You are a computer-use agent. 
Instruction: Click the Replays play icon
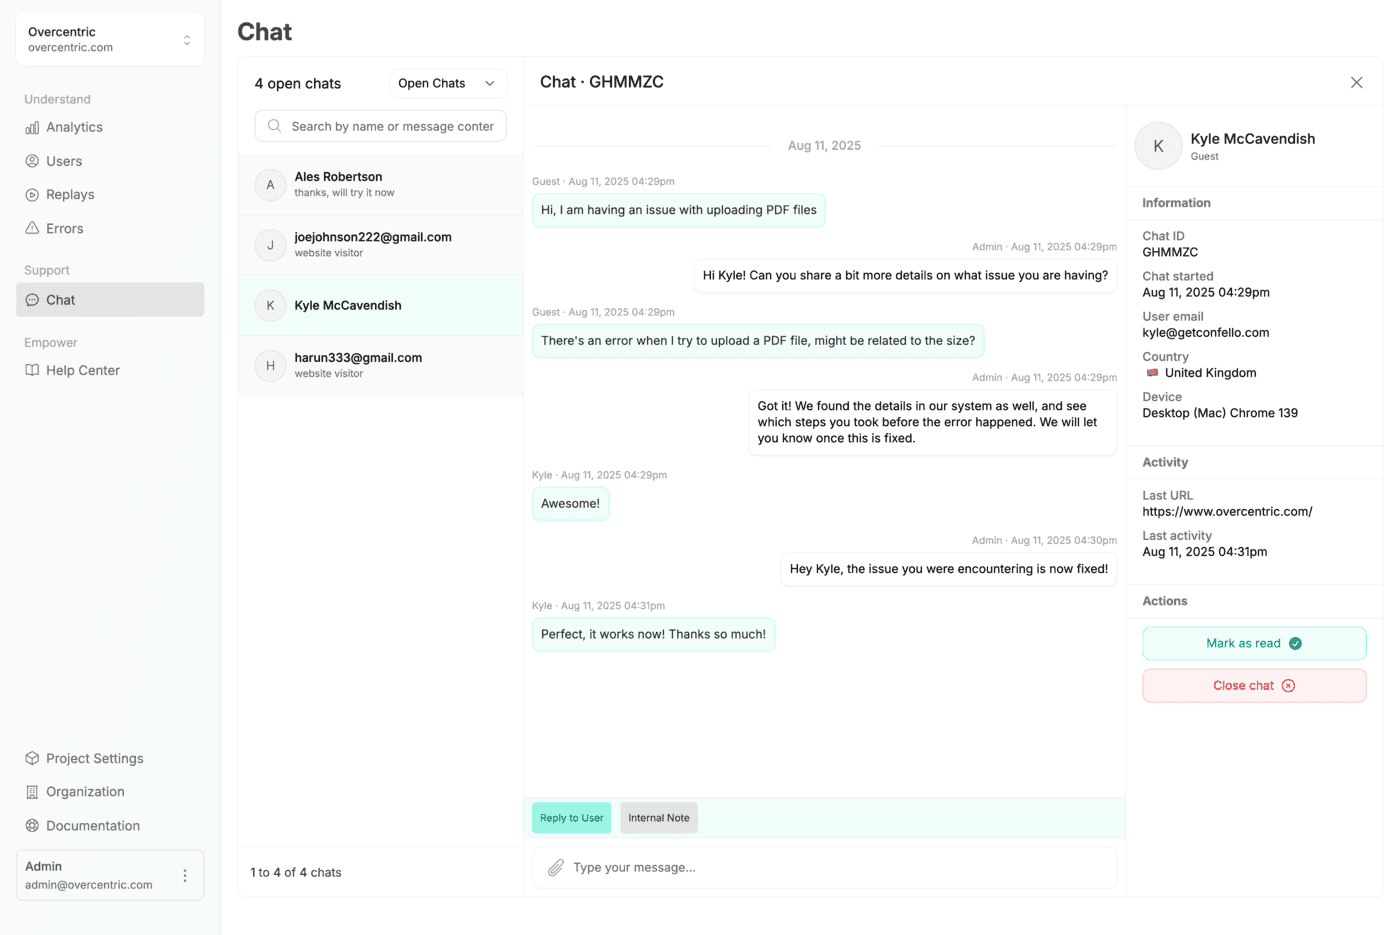[x=32, y=195]
